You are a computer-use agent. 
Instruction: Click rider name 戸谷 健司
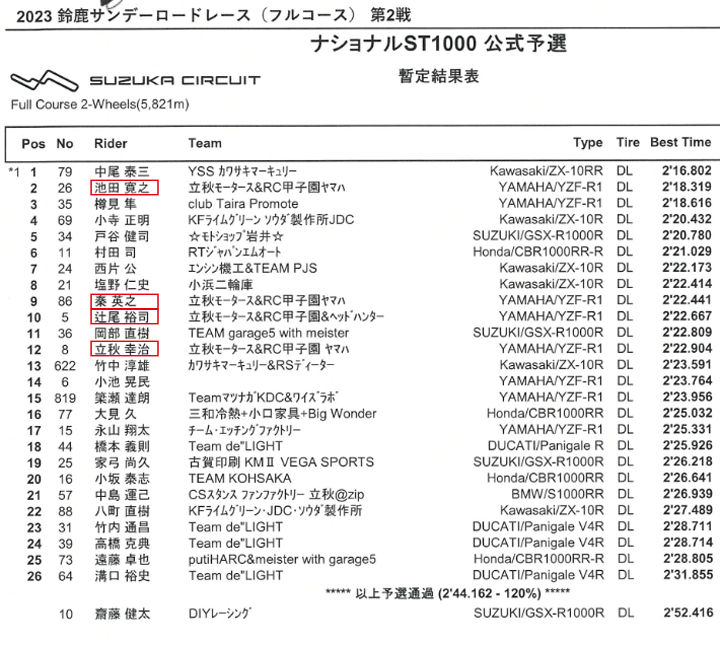[x=122, y=236]
